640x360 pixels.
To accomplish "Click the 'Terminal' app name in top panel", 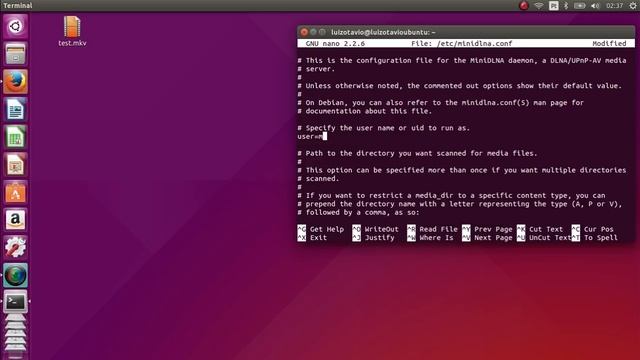I will (18, 5).
